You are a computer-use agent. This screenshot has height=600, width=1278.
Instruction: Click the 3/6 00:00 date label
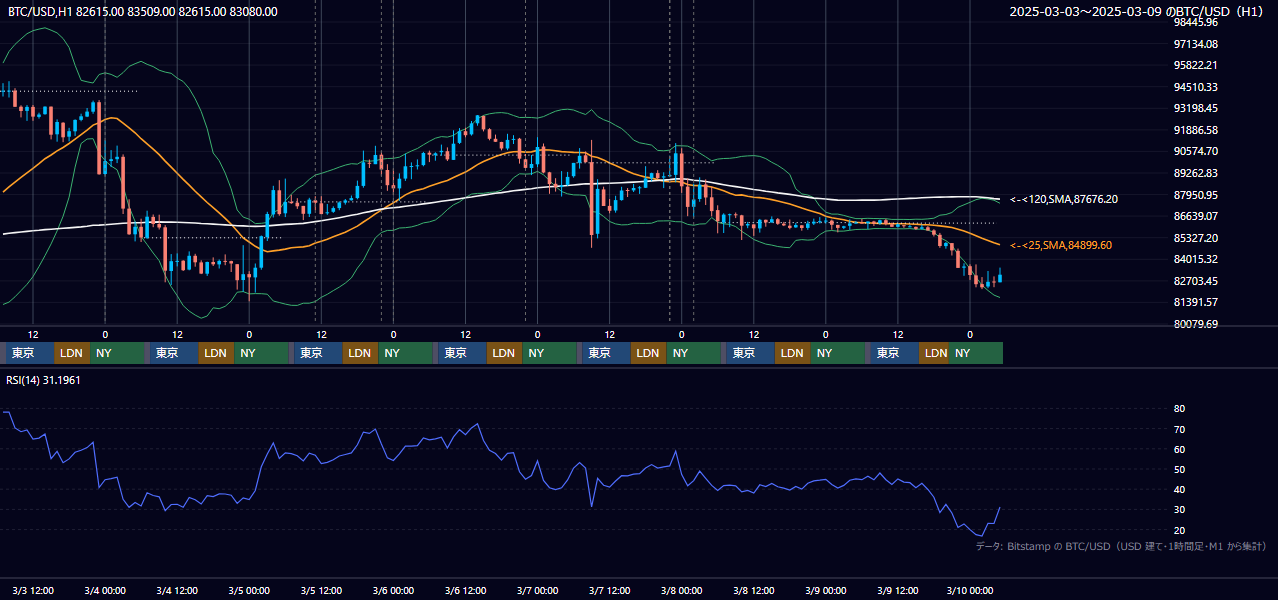[x=393, y=590]
